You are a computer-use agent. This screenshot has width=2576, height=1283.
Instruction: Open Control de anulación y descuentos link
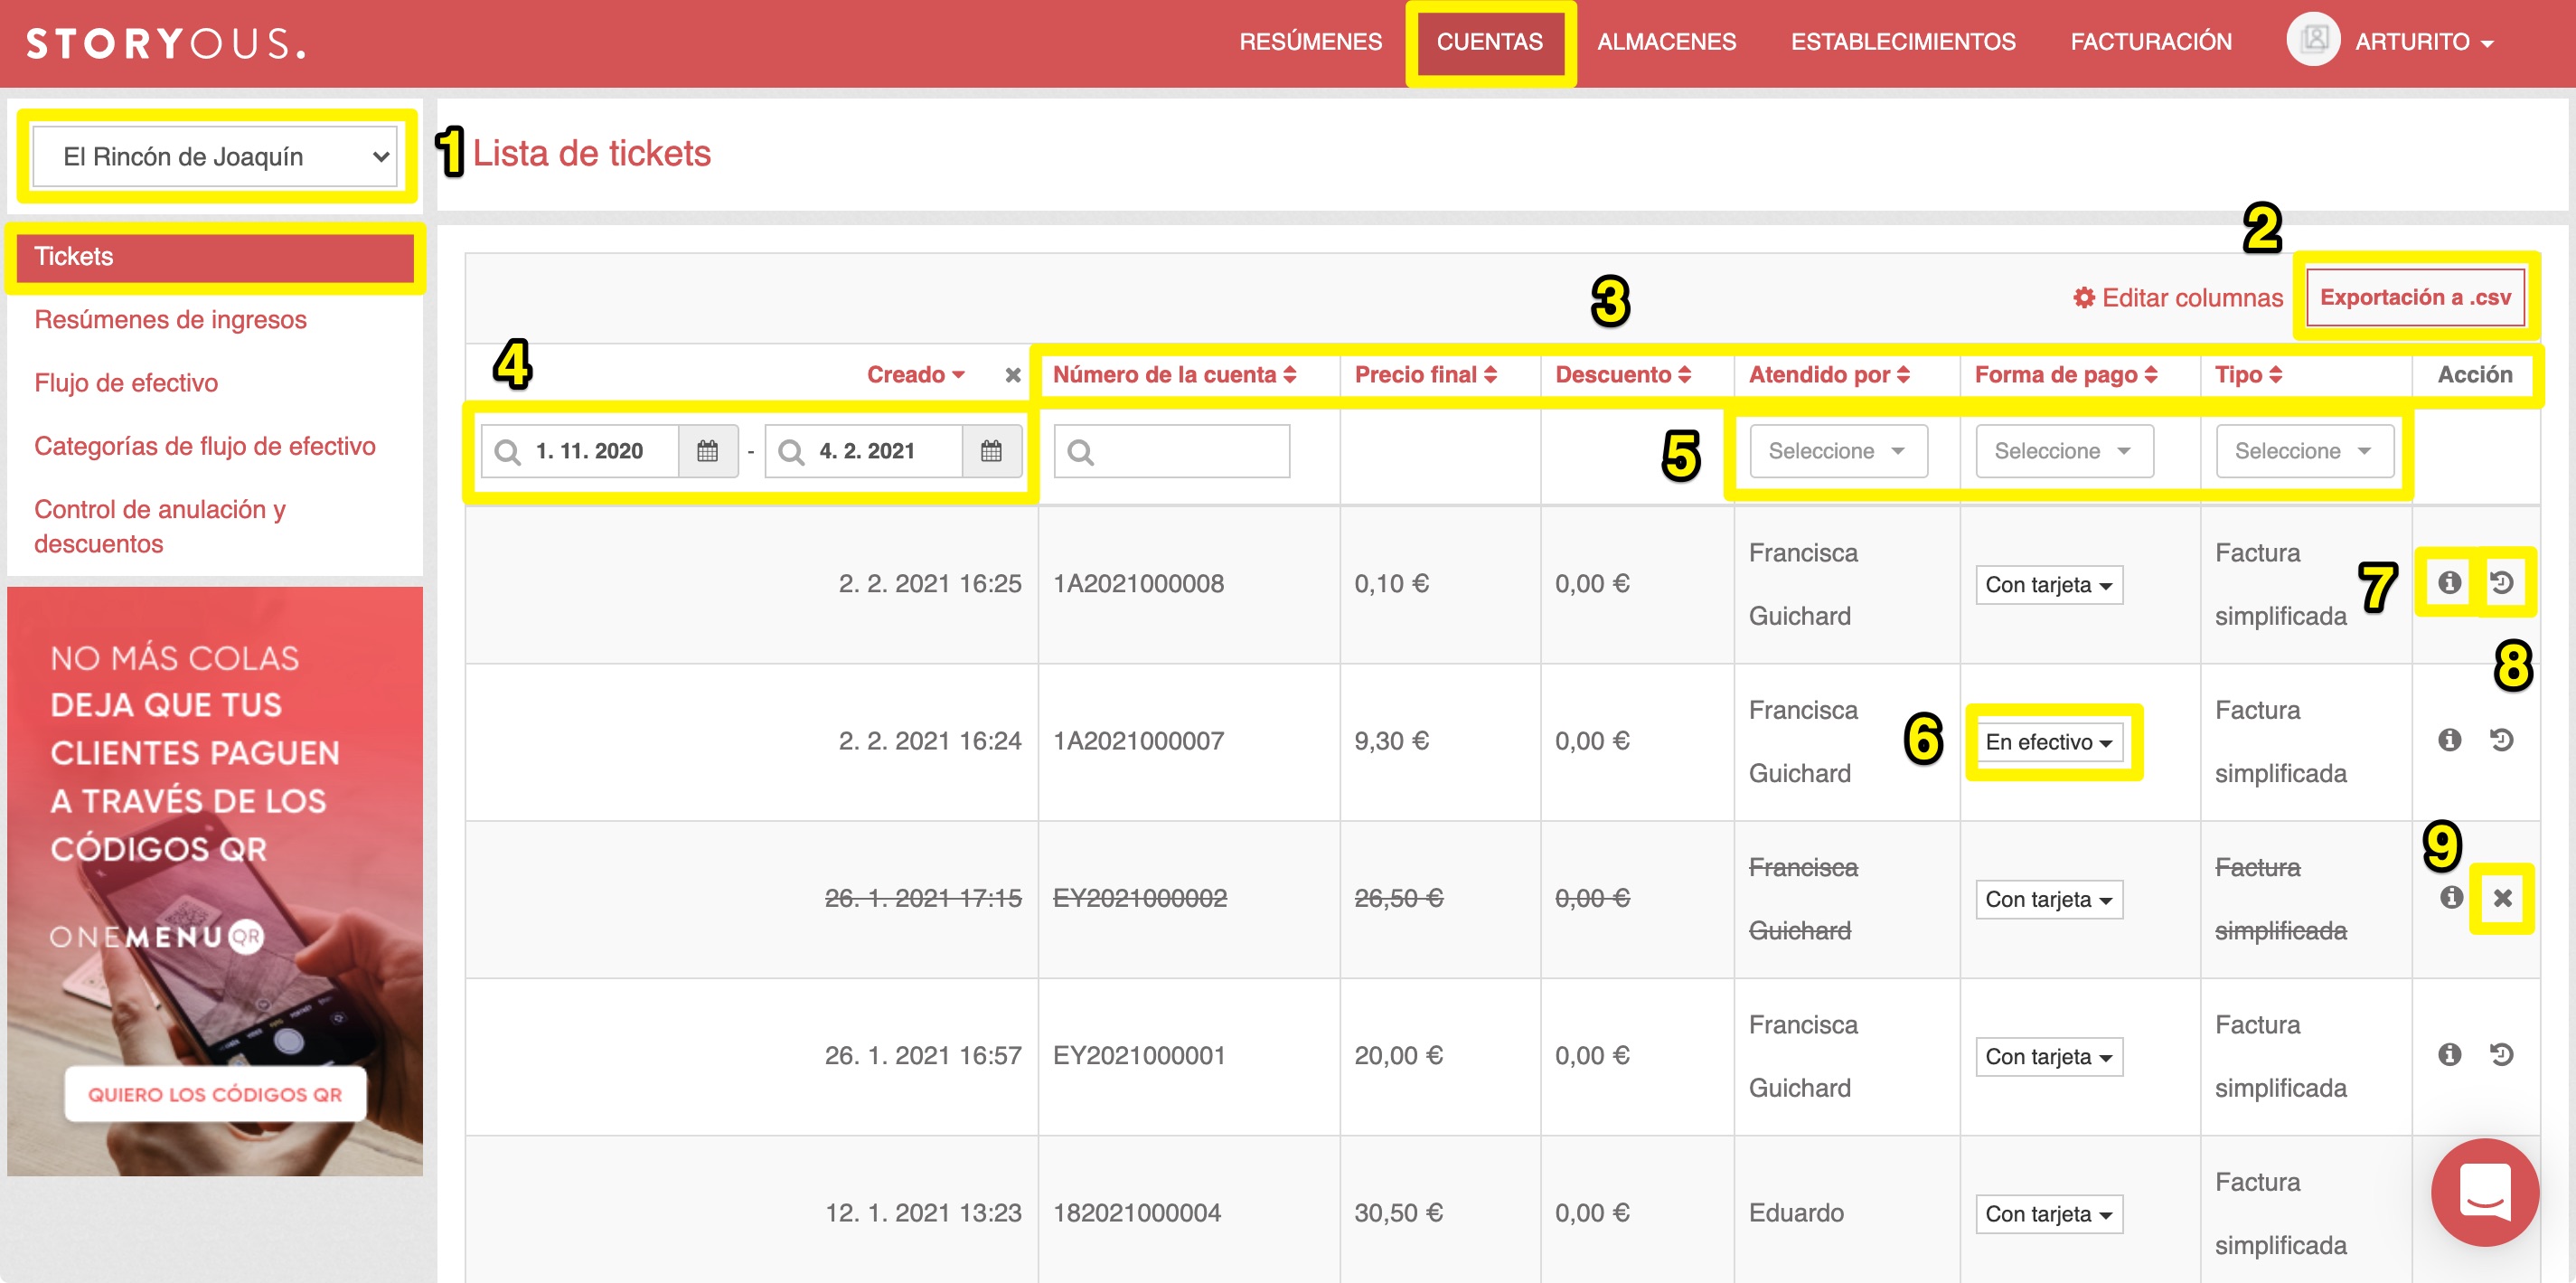[160, 526]
